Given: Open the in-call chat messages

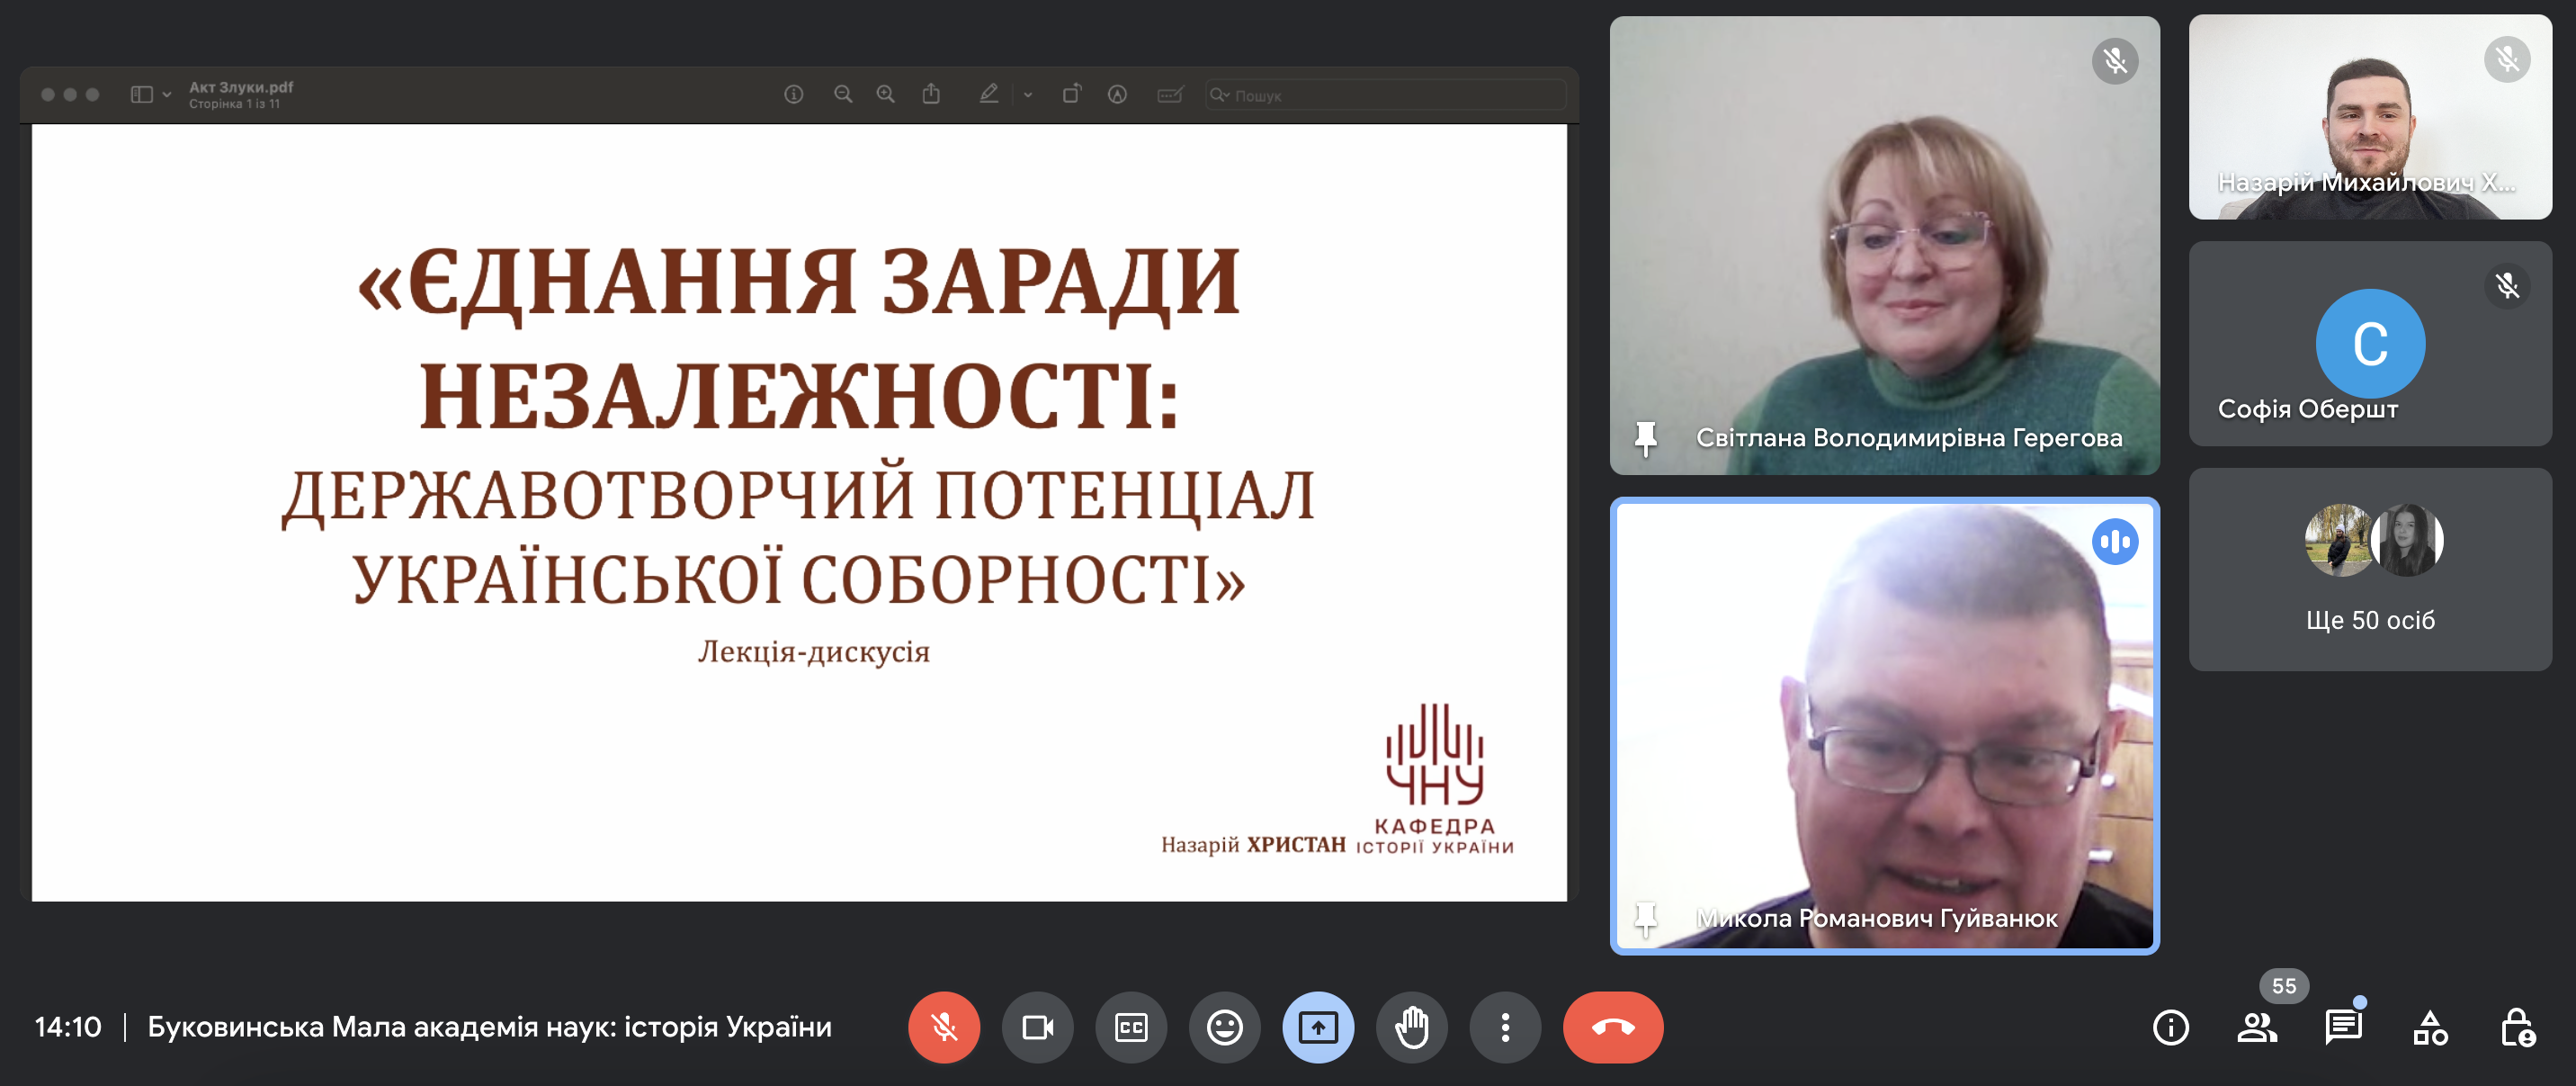Looking at the screenshot, I should coord(2345,1027).
